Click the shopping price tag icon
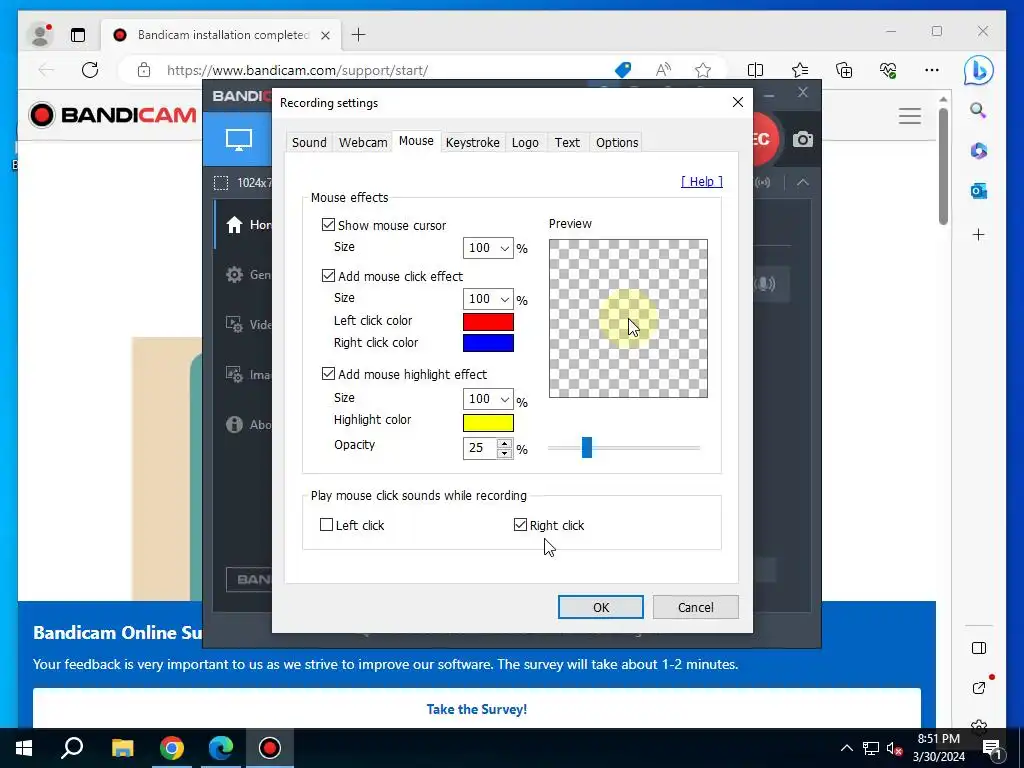 (x=623, y=70)
